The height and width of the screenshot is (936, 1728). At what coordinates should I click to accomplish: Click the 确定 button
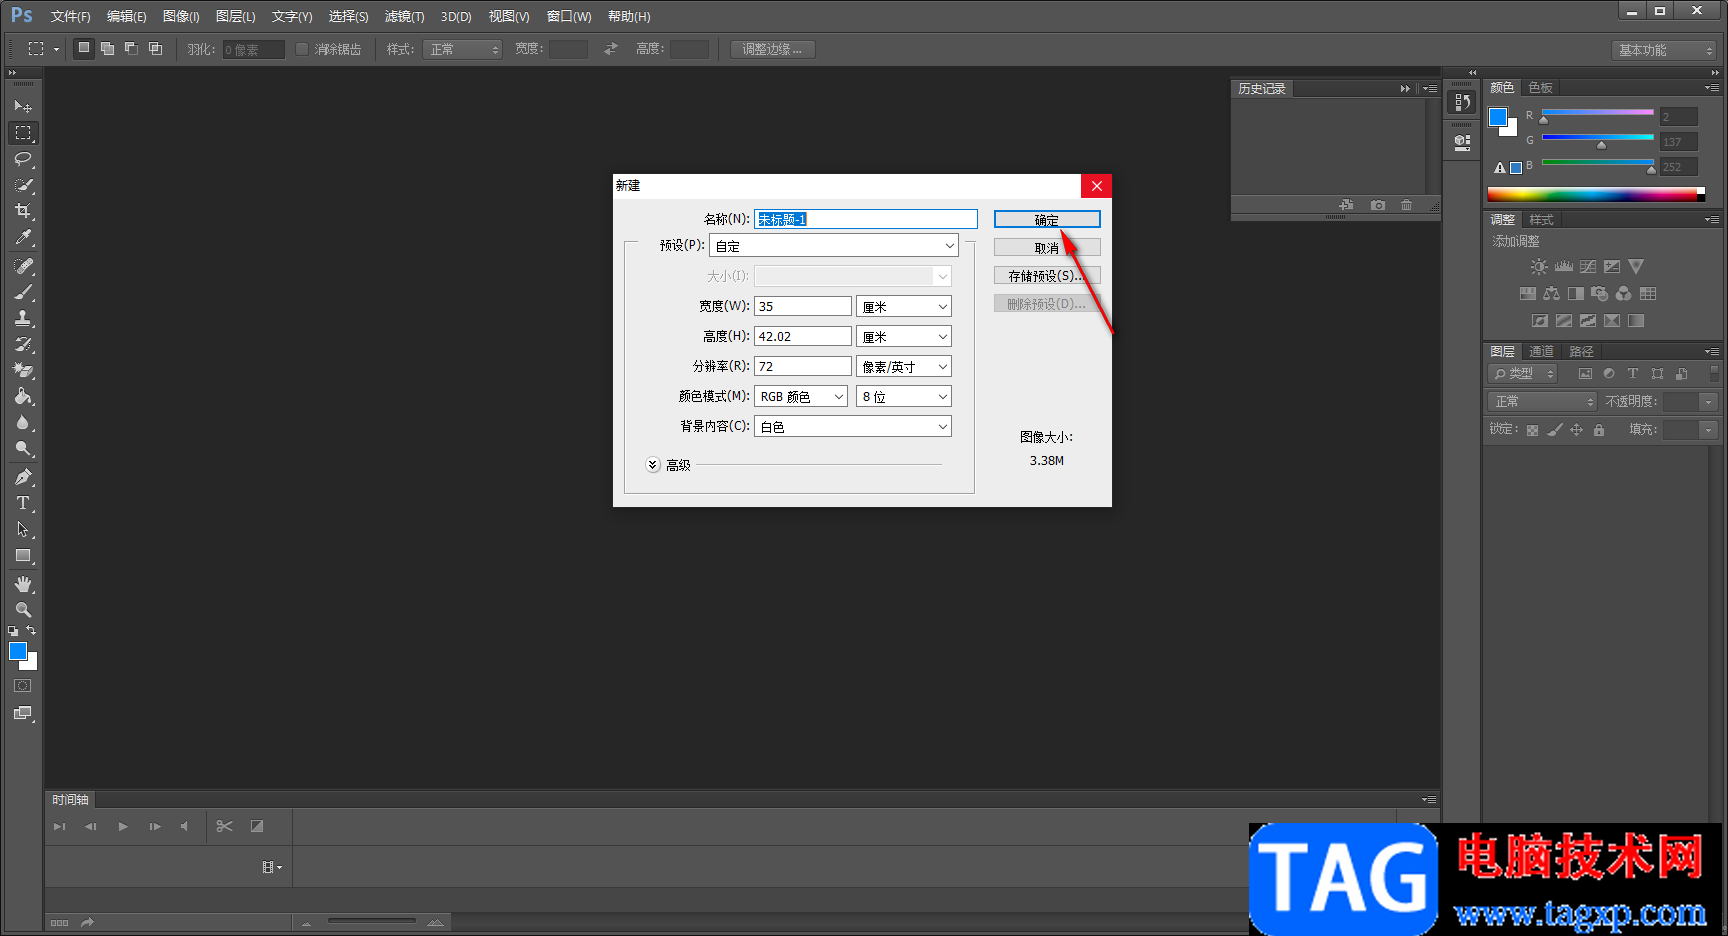(1047, 219)
